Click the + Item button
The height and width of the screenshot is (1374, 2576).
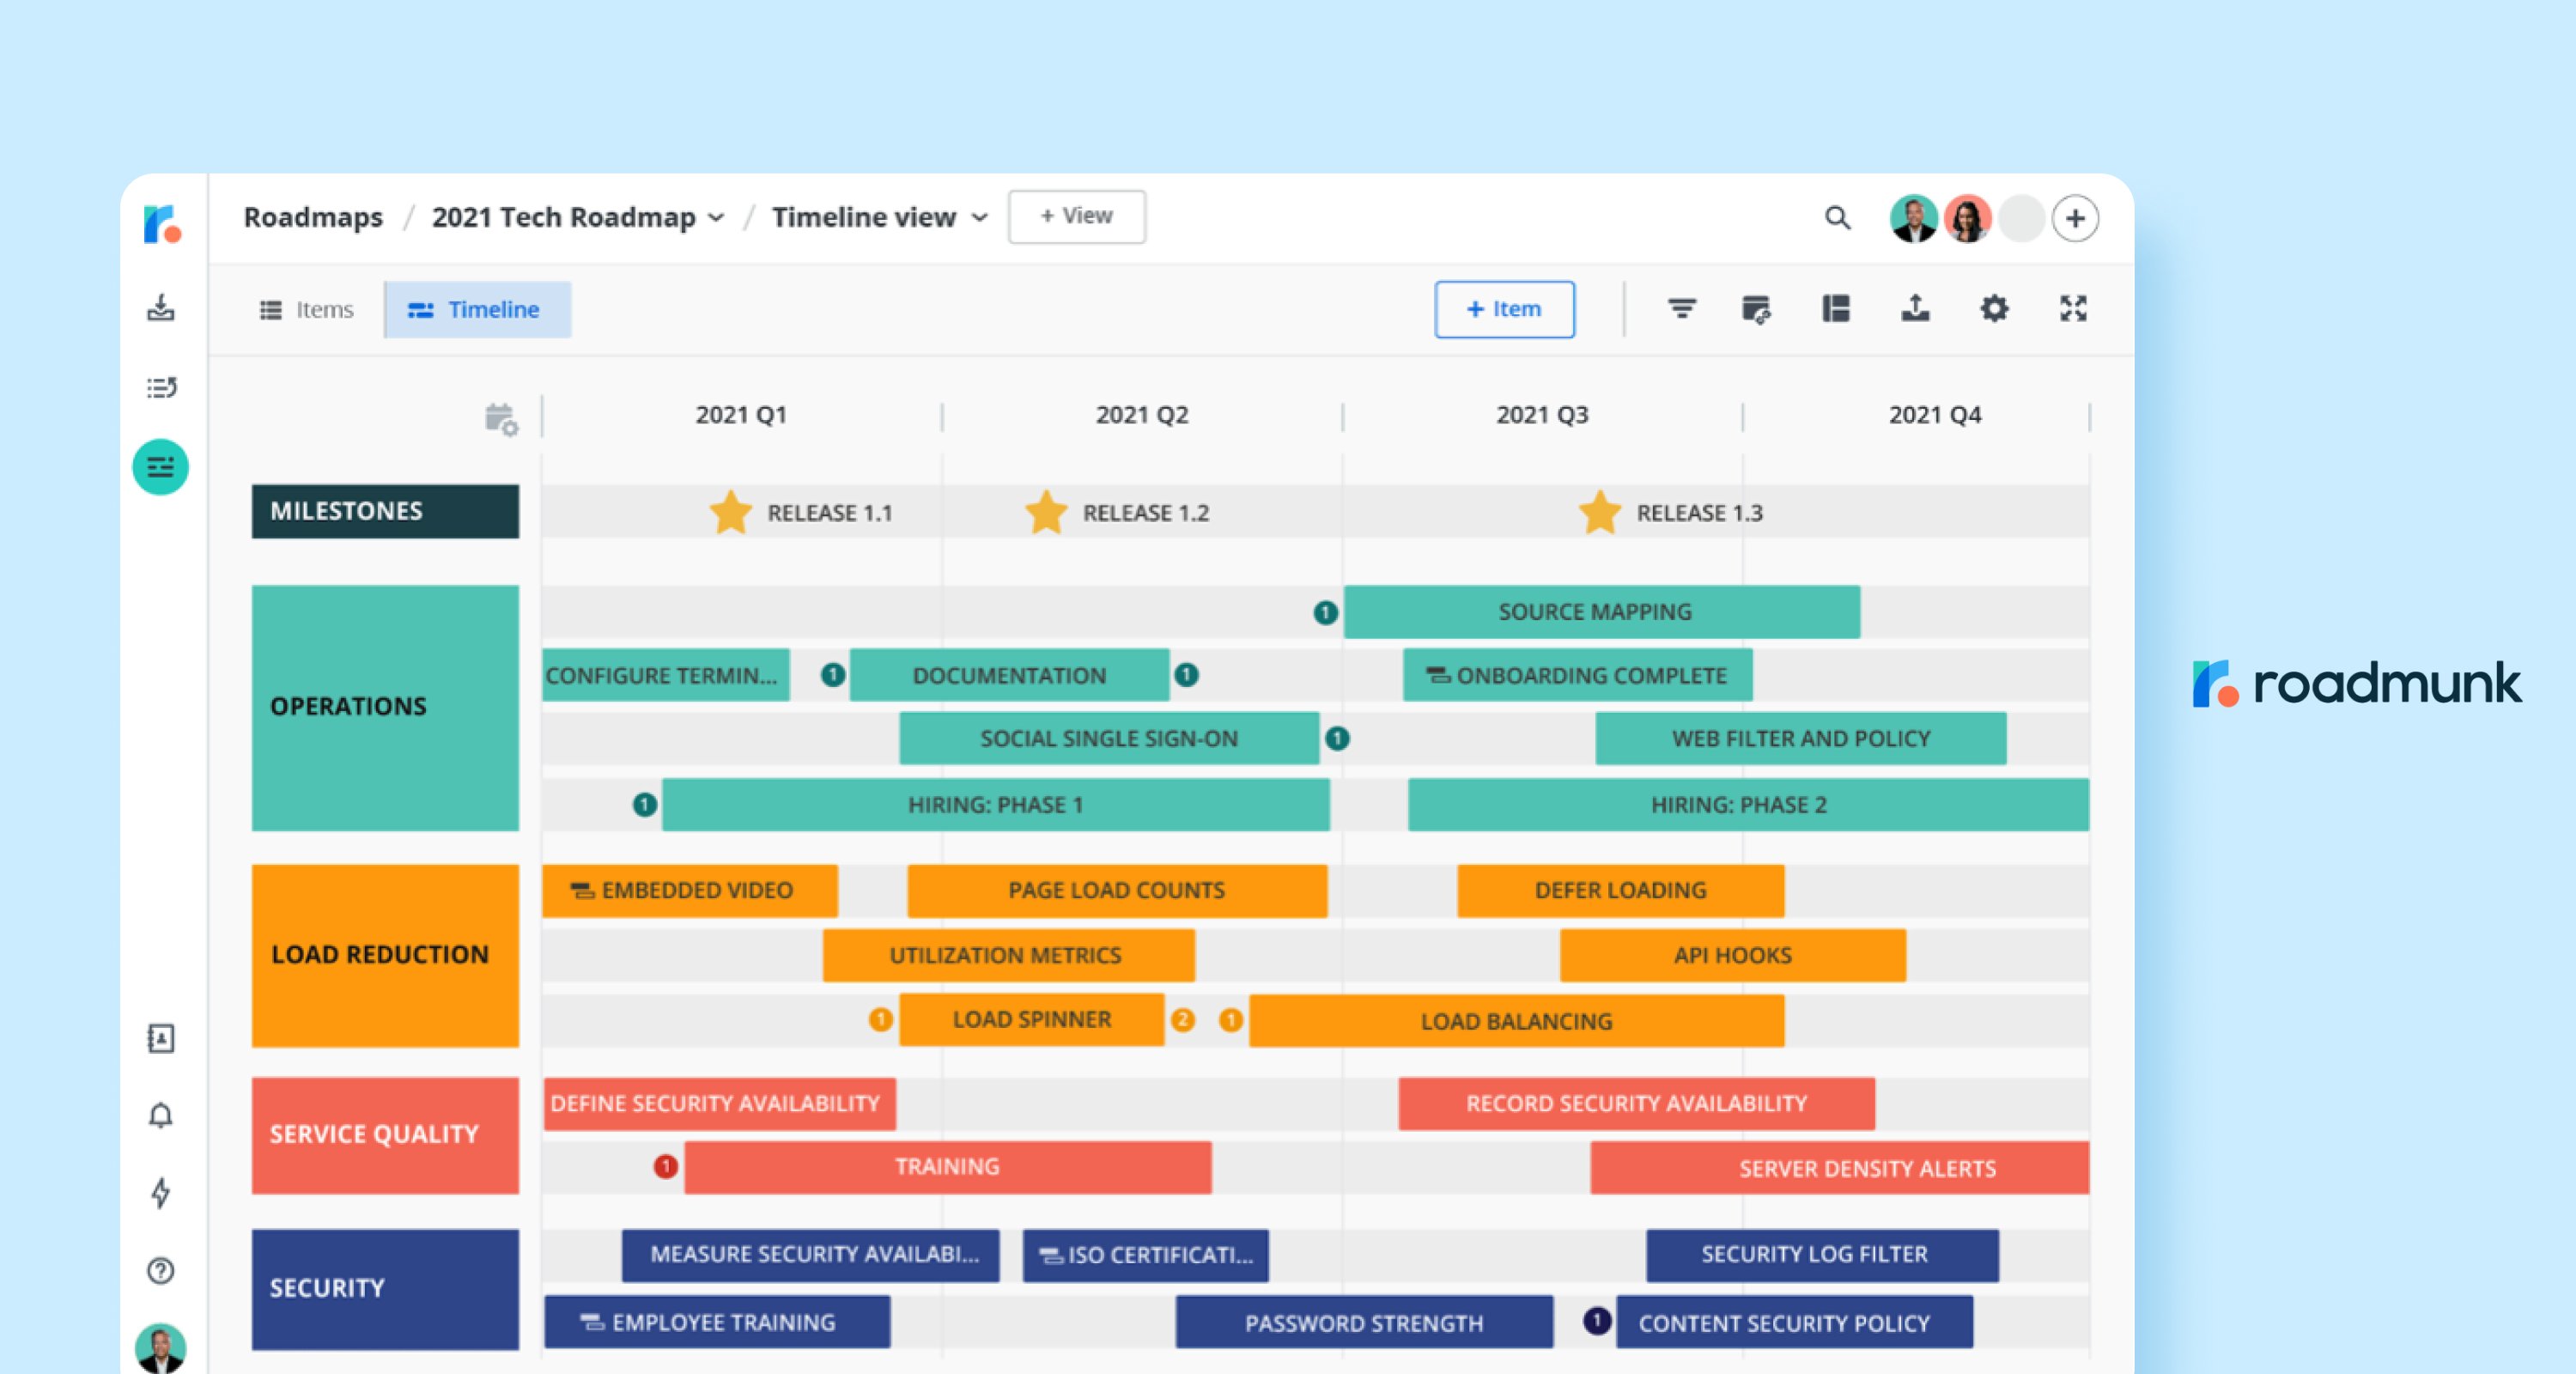point(1504,310)
